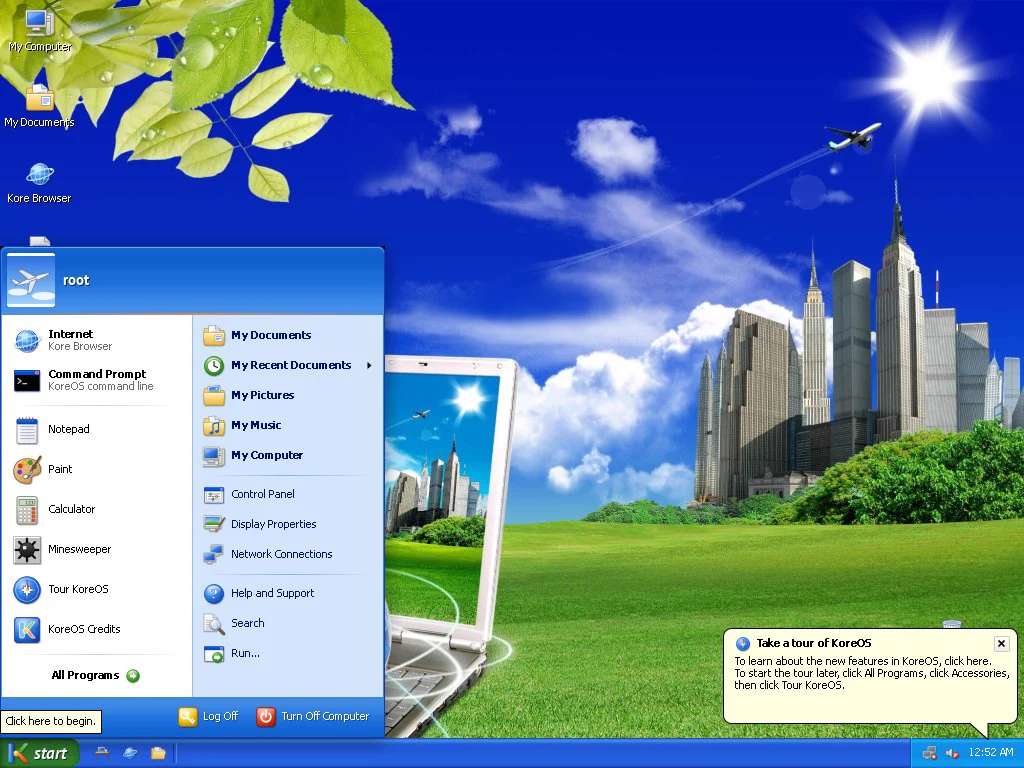Click Kore Browser quick launch icon
This screenshot has width=1024, height=768.
(130, 754)
